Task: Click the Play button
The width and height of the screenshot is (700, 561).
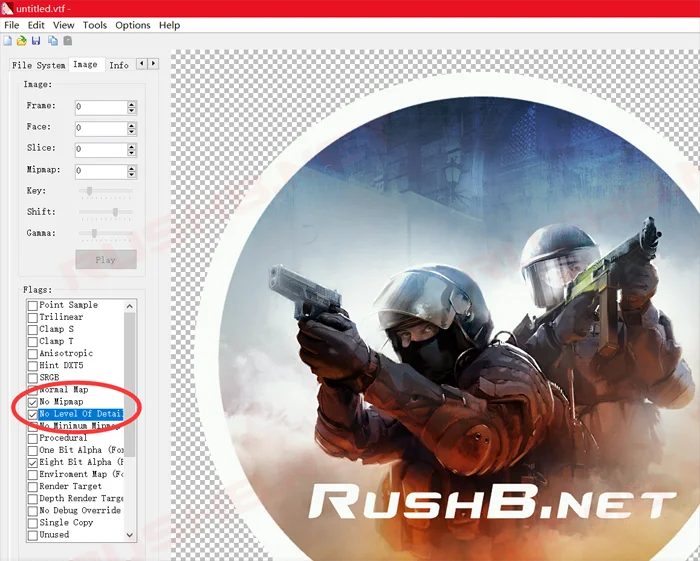Action: (x=106, y=260)
